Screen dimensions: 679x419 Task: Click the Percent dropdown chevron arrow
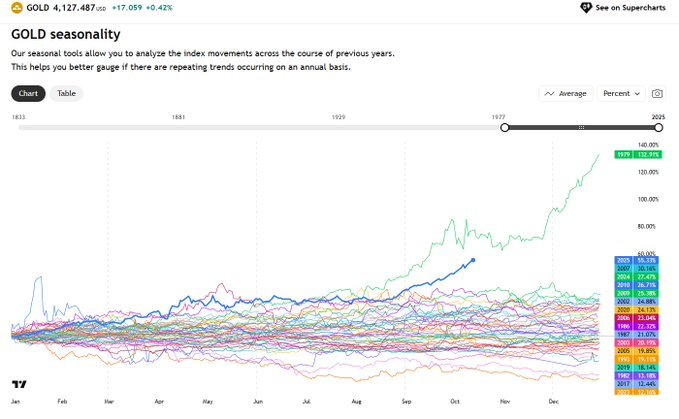click(637, 93)
